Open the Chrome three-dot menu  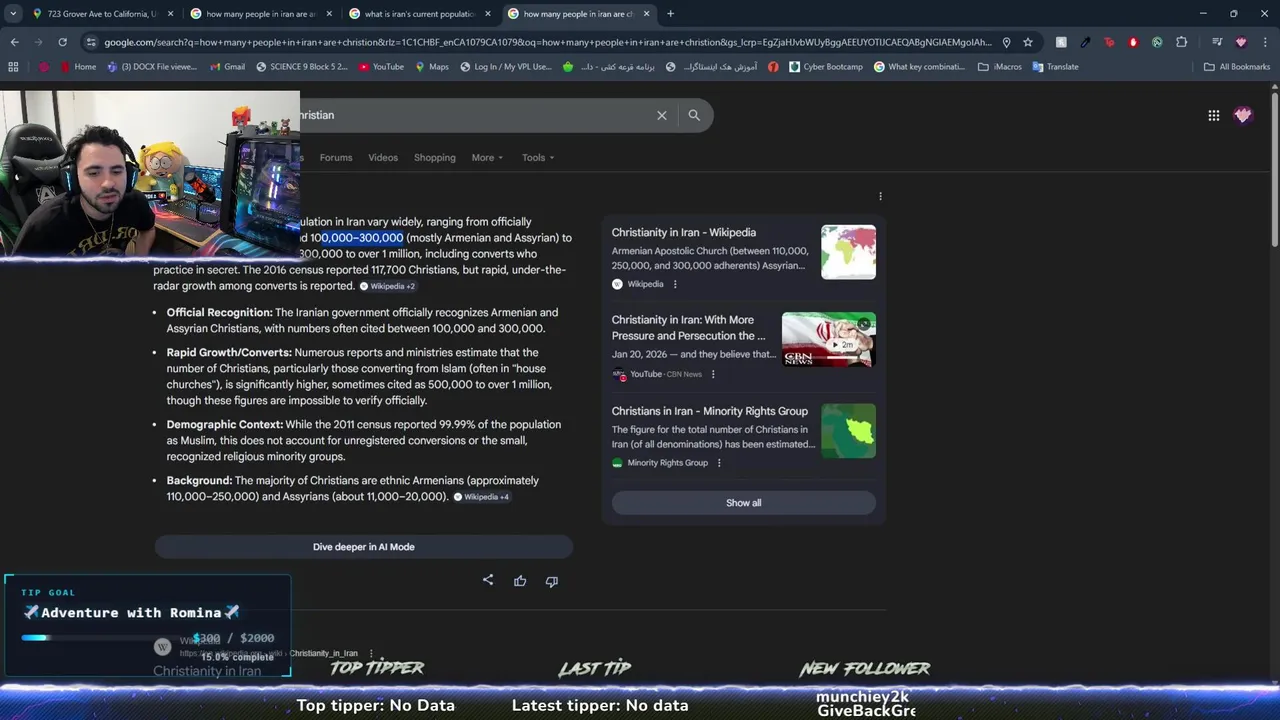[1265, 42]
